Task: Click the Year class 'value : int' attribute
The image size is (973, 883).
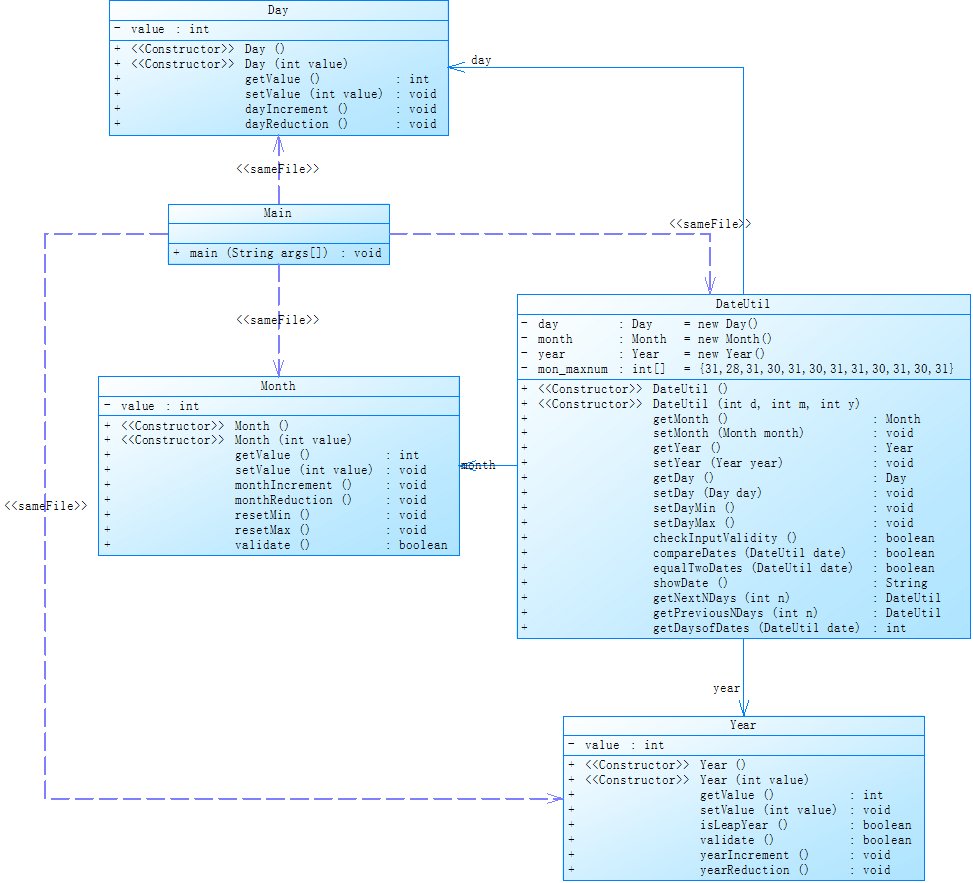Action: coord(616,745)
